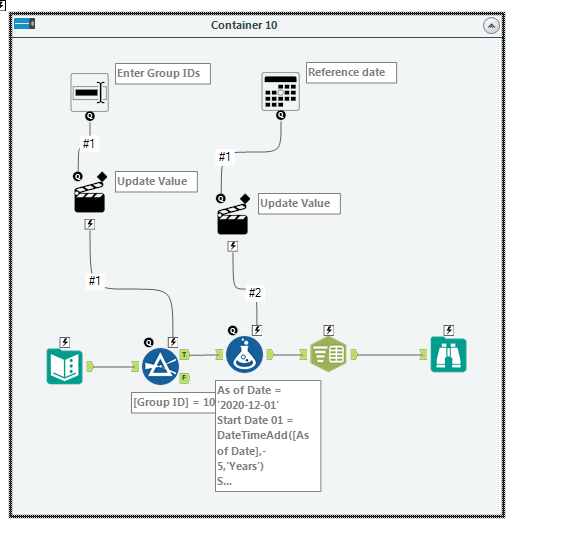
Task: Select the green Table report tool
Action: (x=328, y=355)
